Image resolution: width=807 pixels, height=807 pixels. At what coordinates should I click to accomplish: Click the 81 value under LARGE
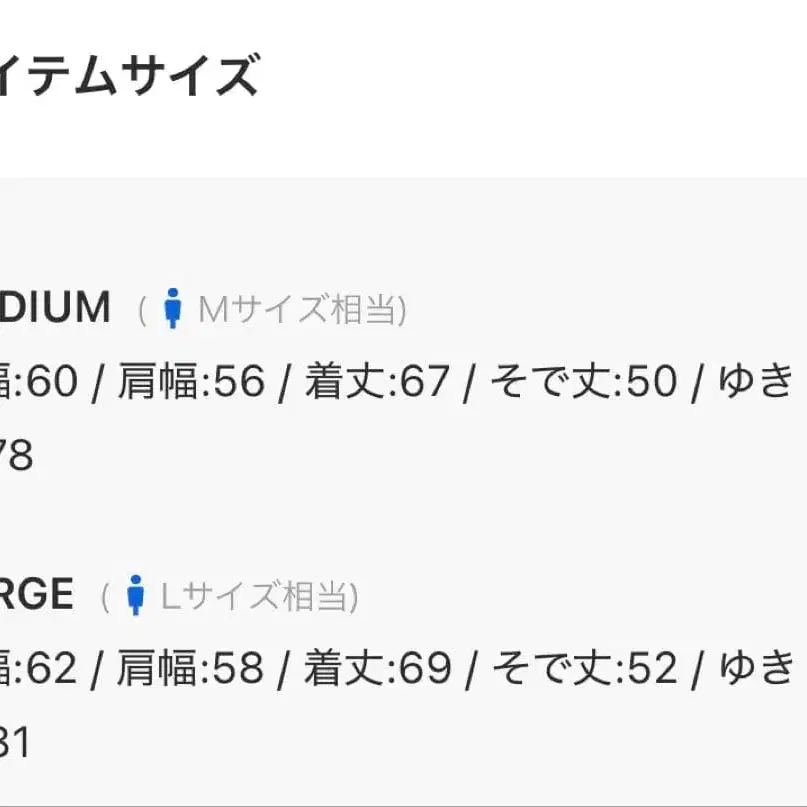(15, 742)
